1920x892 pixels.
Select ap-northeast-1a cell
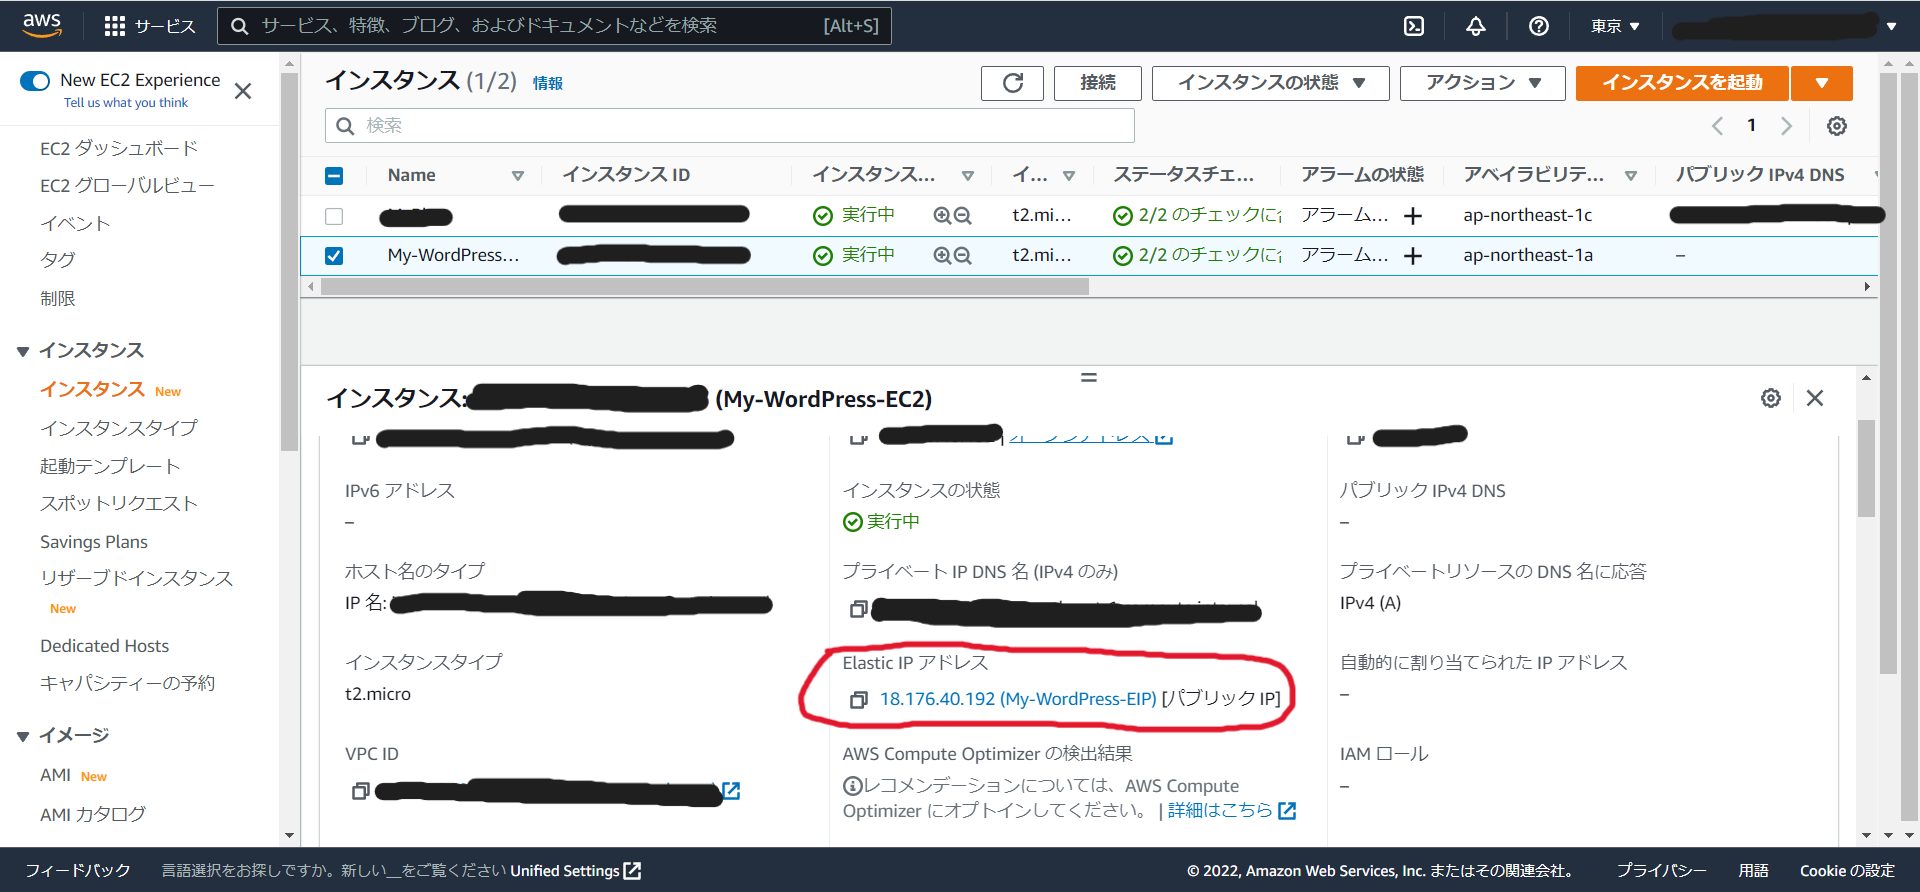pyautogui.click(x=1527, y=256)
